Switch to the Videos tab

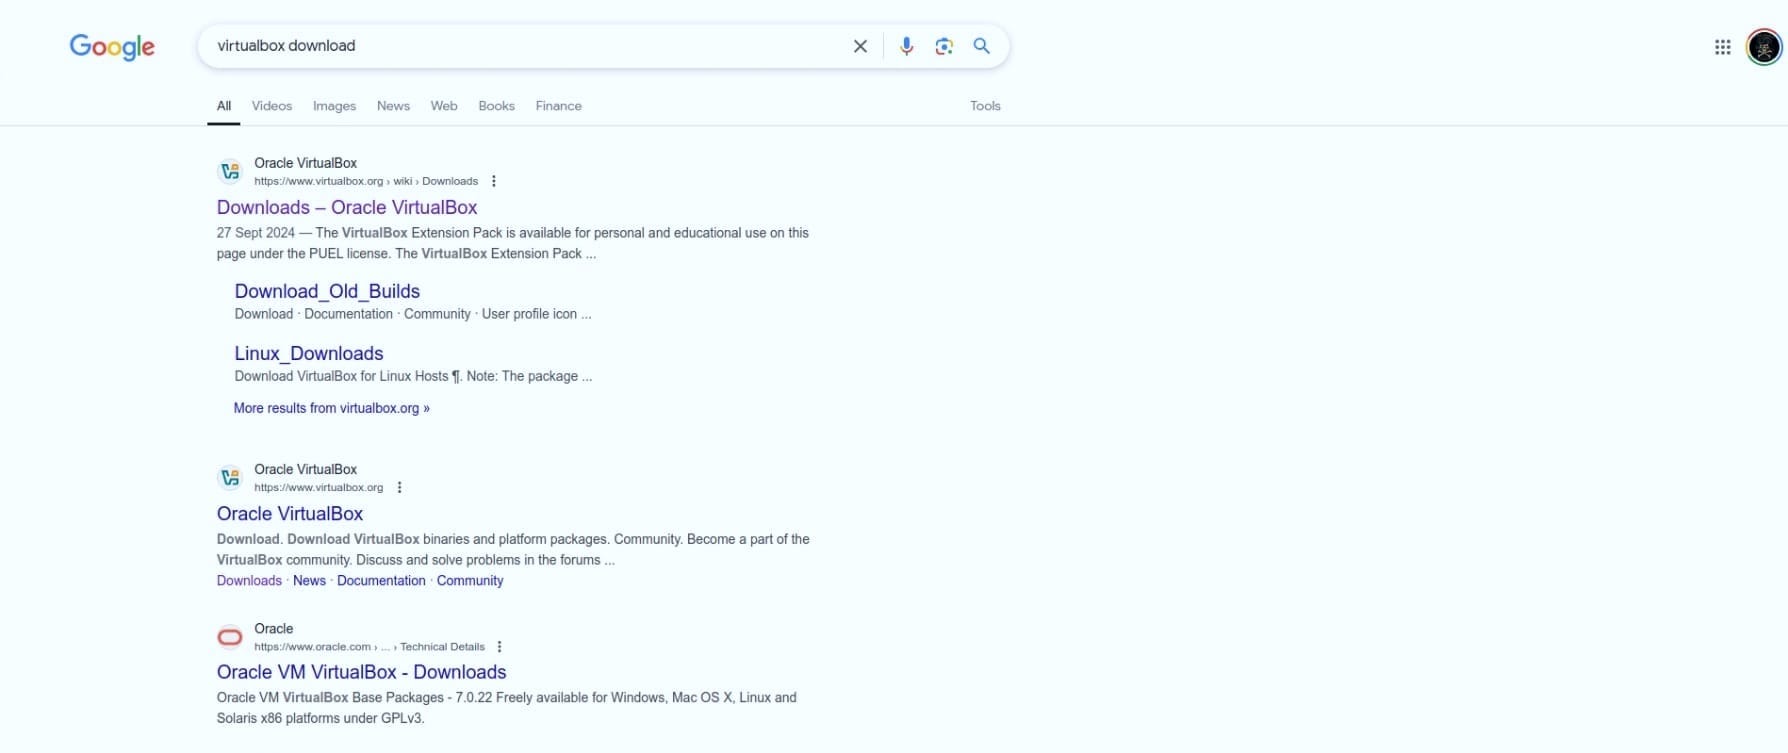click(272, 106)
